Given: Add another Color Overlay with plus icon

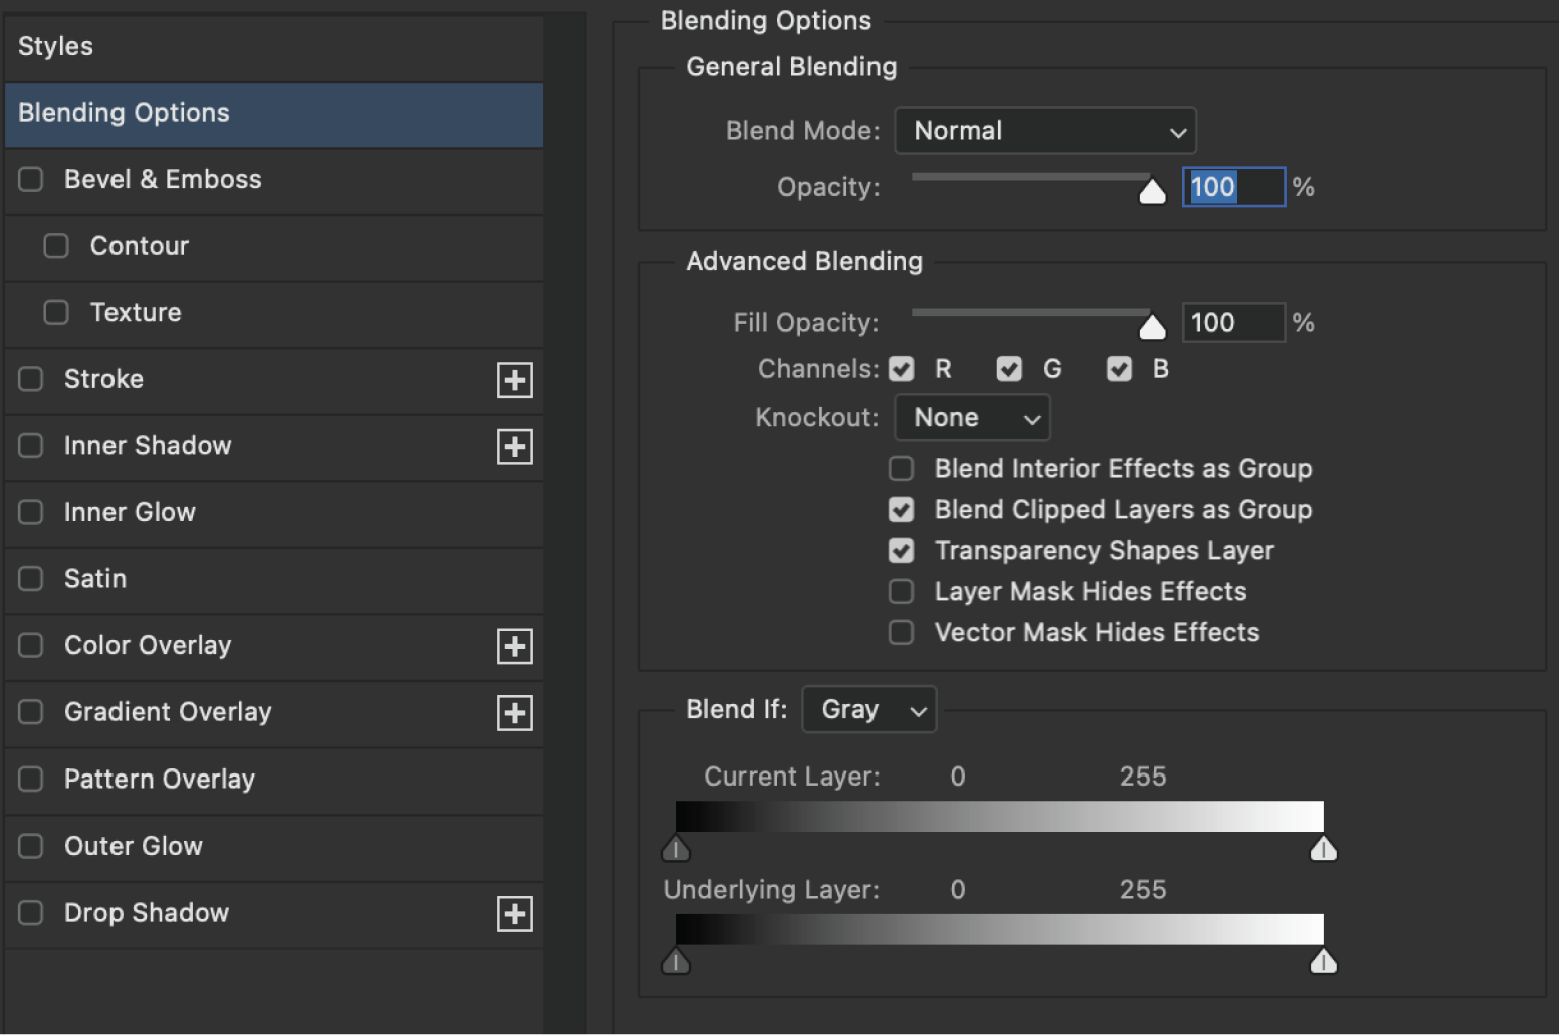Looking at the screenshot, I should [x=515, y=647].
